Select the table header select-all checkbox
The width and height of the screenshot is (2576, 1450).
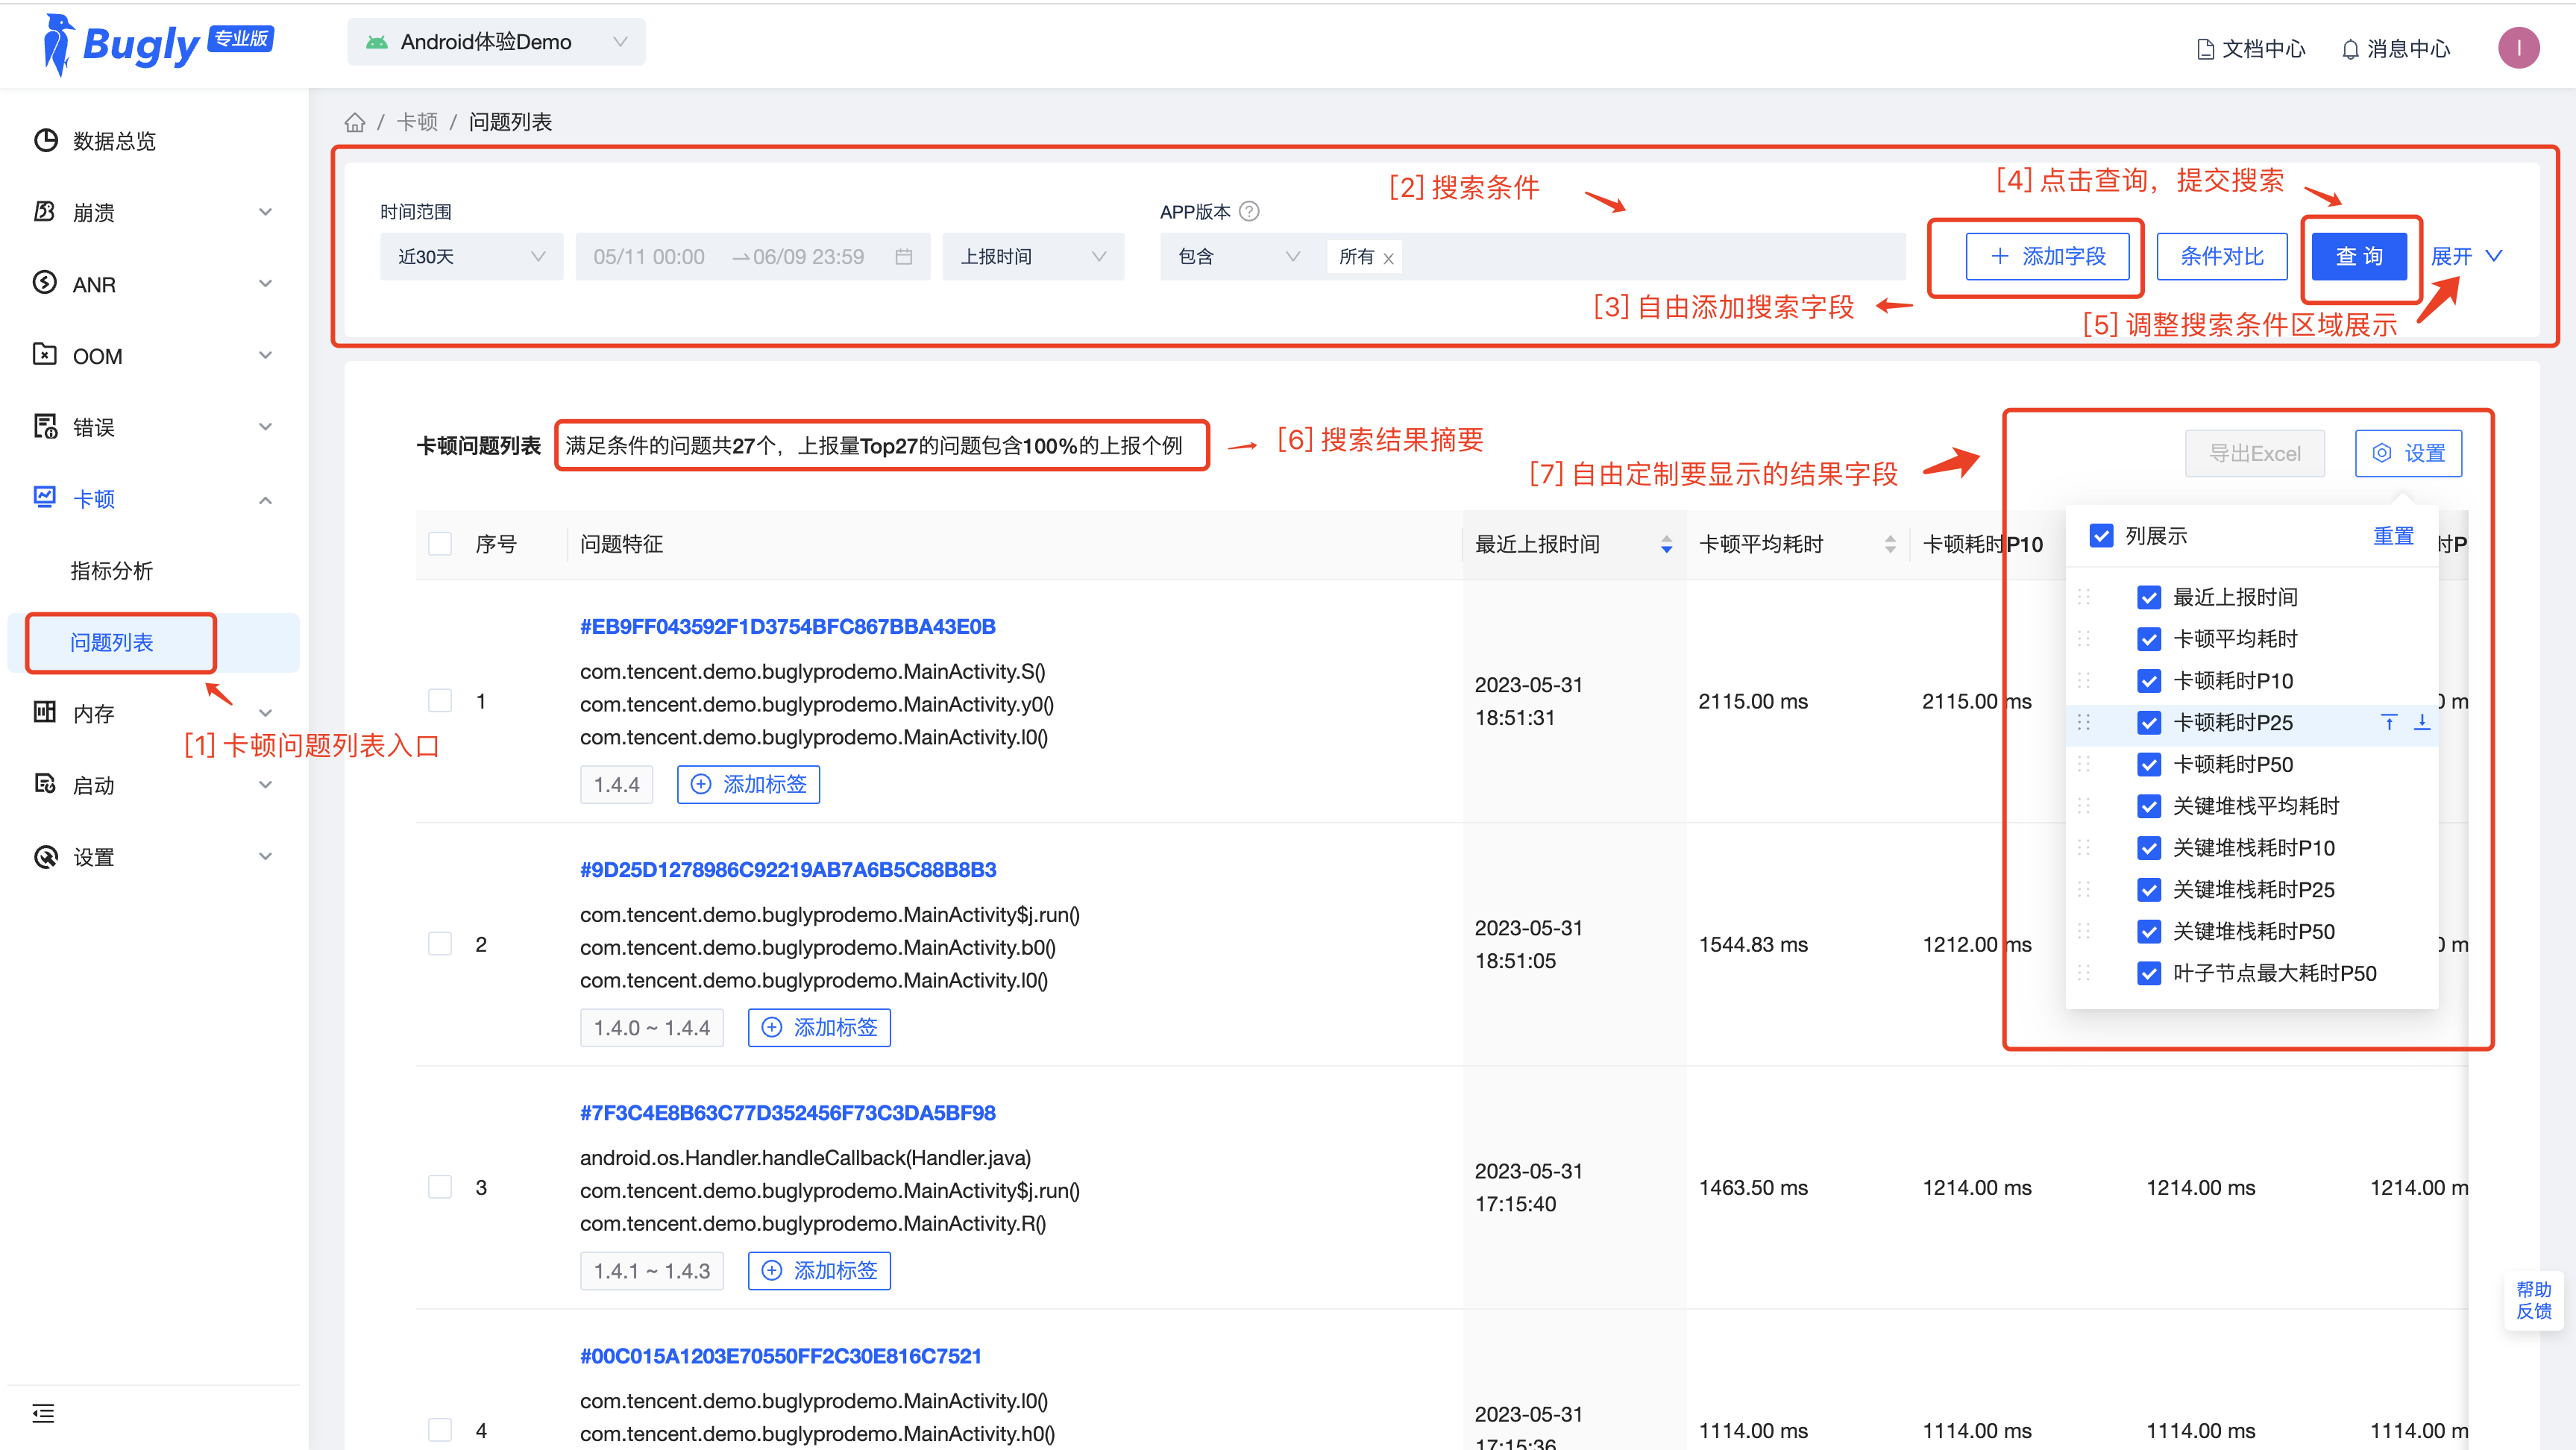[440, 544]
